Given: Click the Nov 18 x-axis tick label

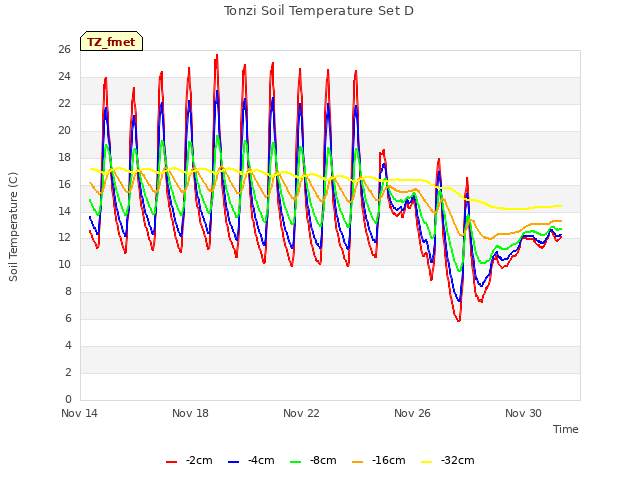Looking at the screenshot, I should 190,413.
